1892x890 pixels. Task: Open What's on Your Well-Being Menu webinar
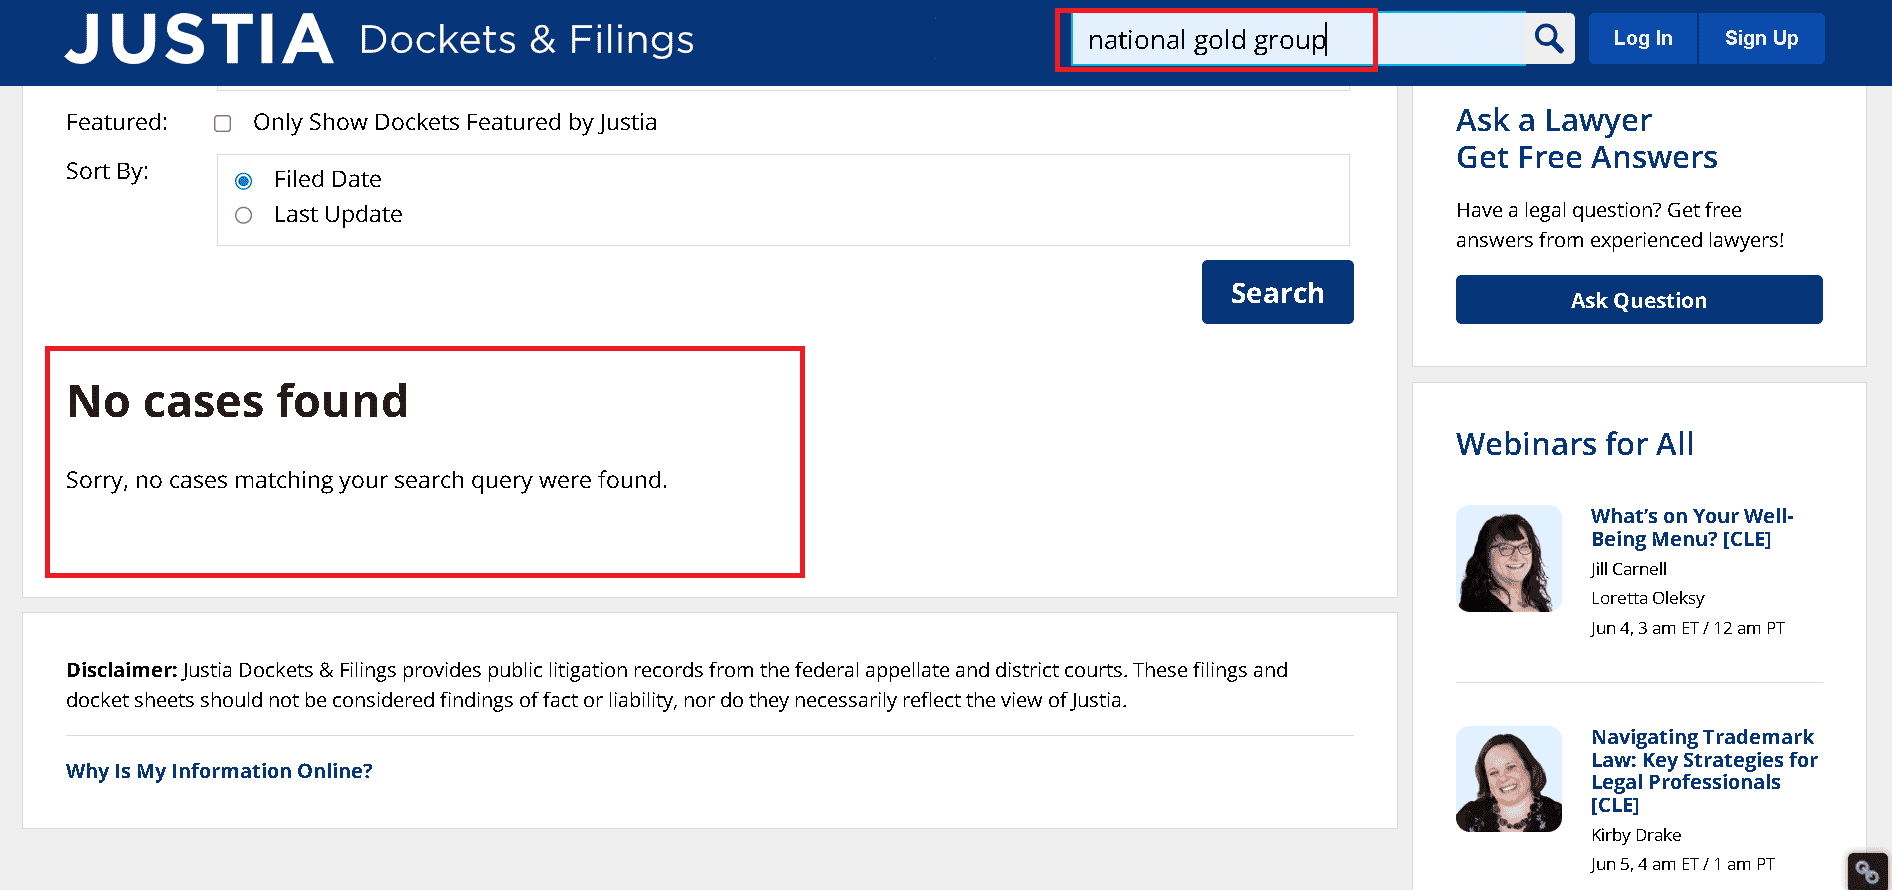tap(1692, 527)
